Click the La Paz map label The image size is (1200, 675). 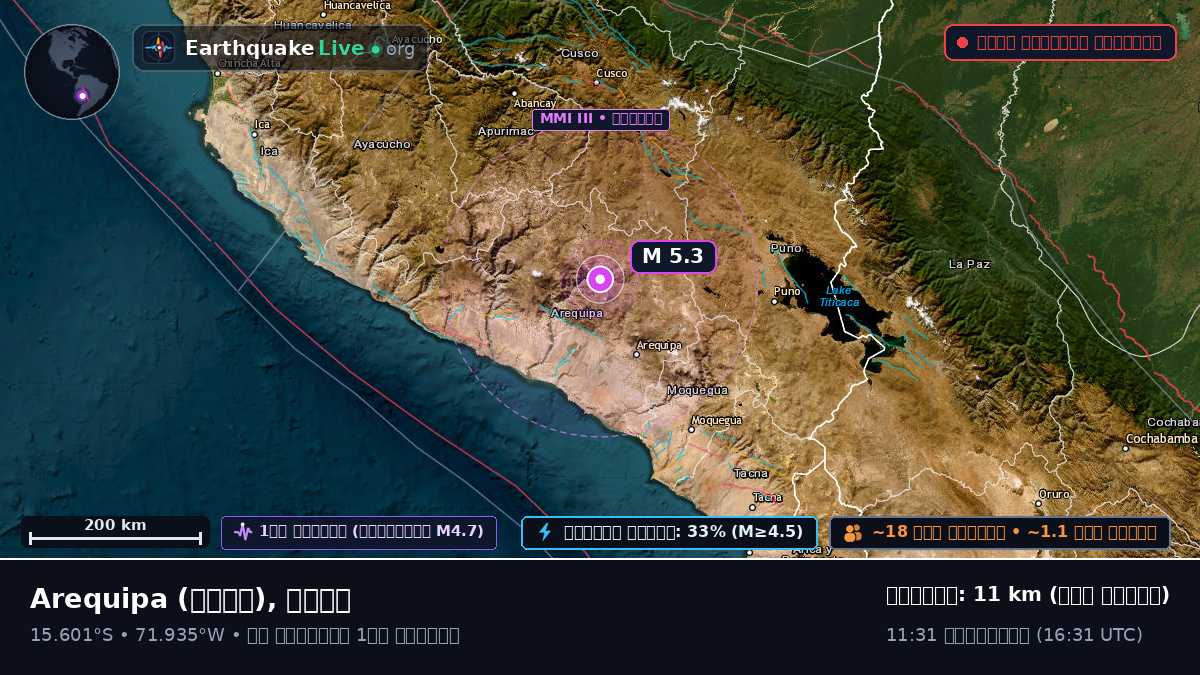coord(969,264)
